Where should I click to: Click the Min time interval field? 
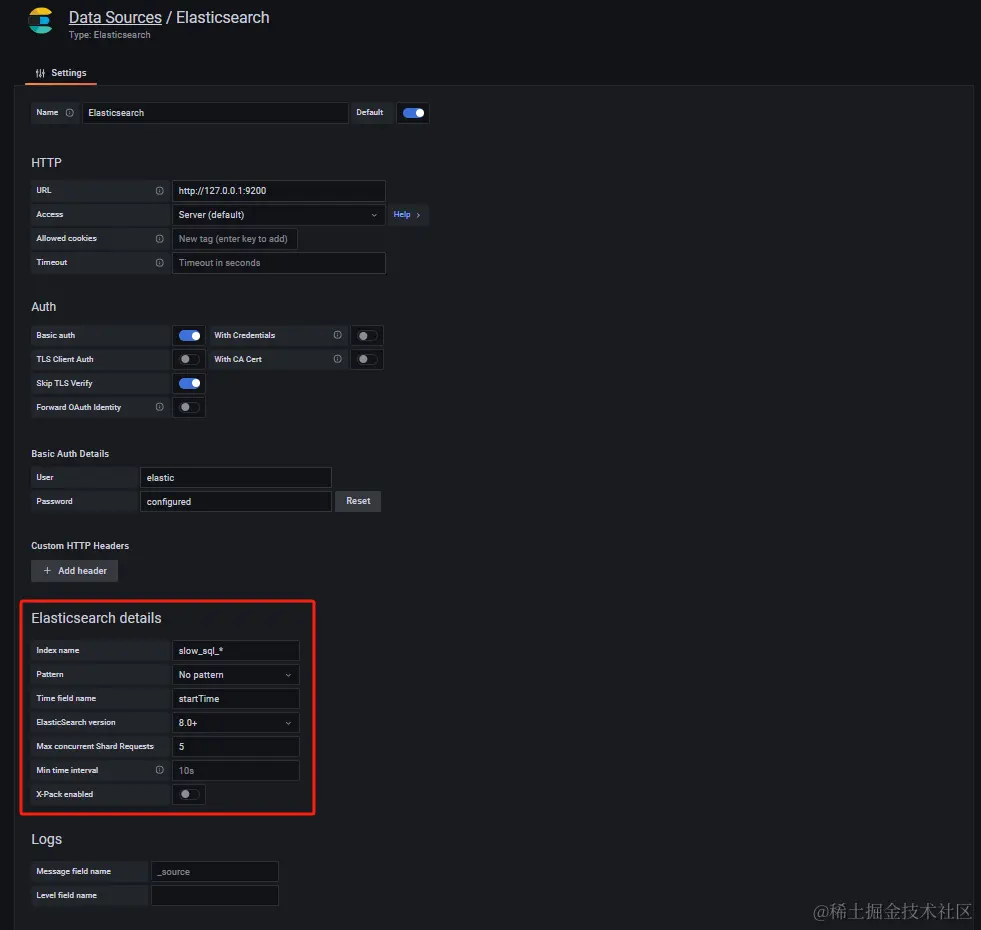tap(236, 770)
